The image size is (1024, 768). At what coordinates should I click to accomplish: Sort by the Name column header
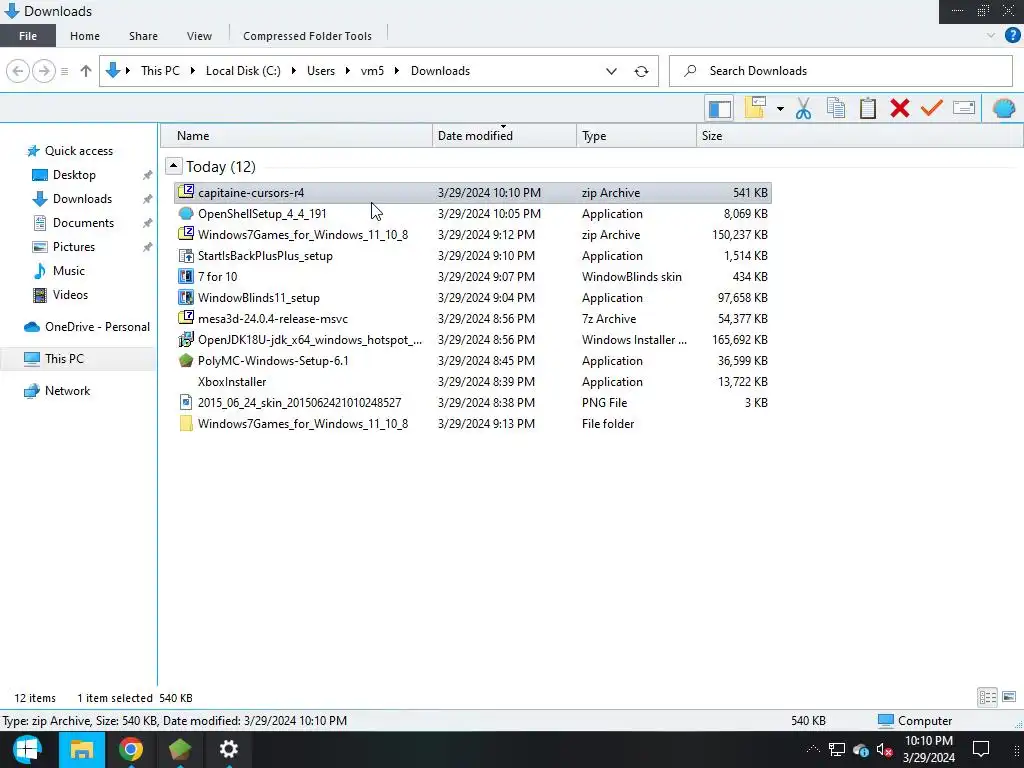coord(296,136)
